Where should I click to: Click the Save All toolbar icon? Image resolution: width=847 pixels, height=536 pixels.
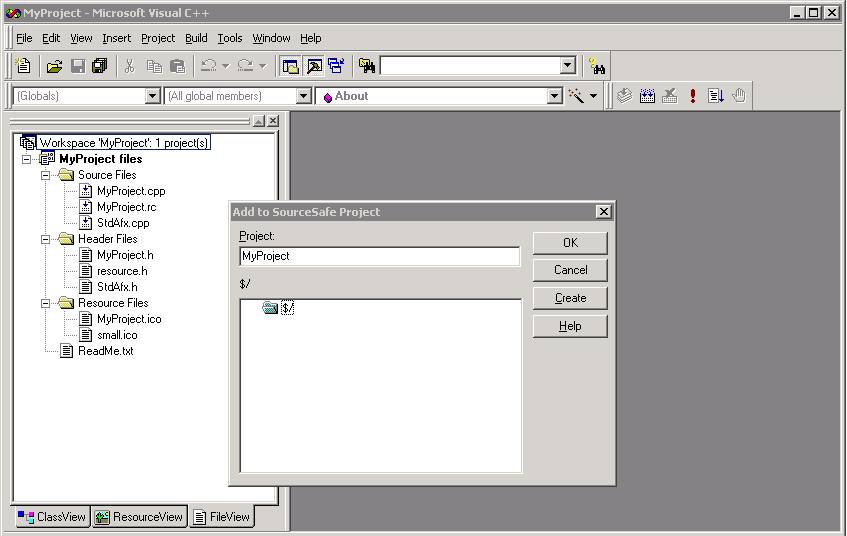99,66
